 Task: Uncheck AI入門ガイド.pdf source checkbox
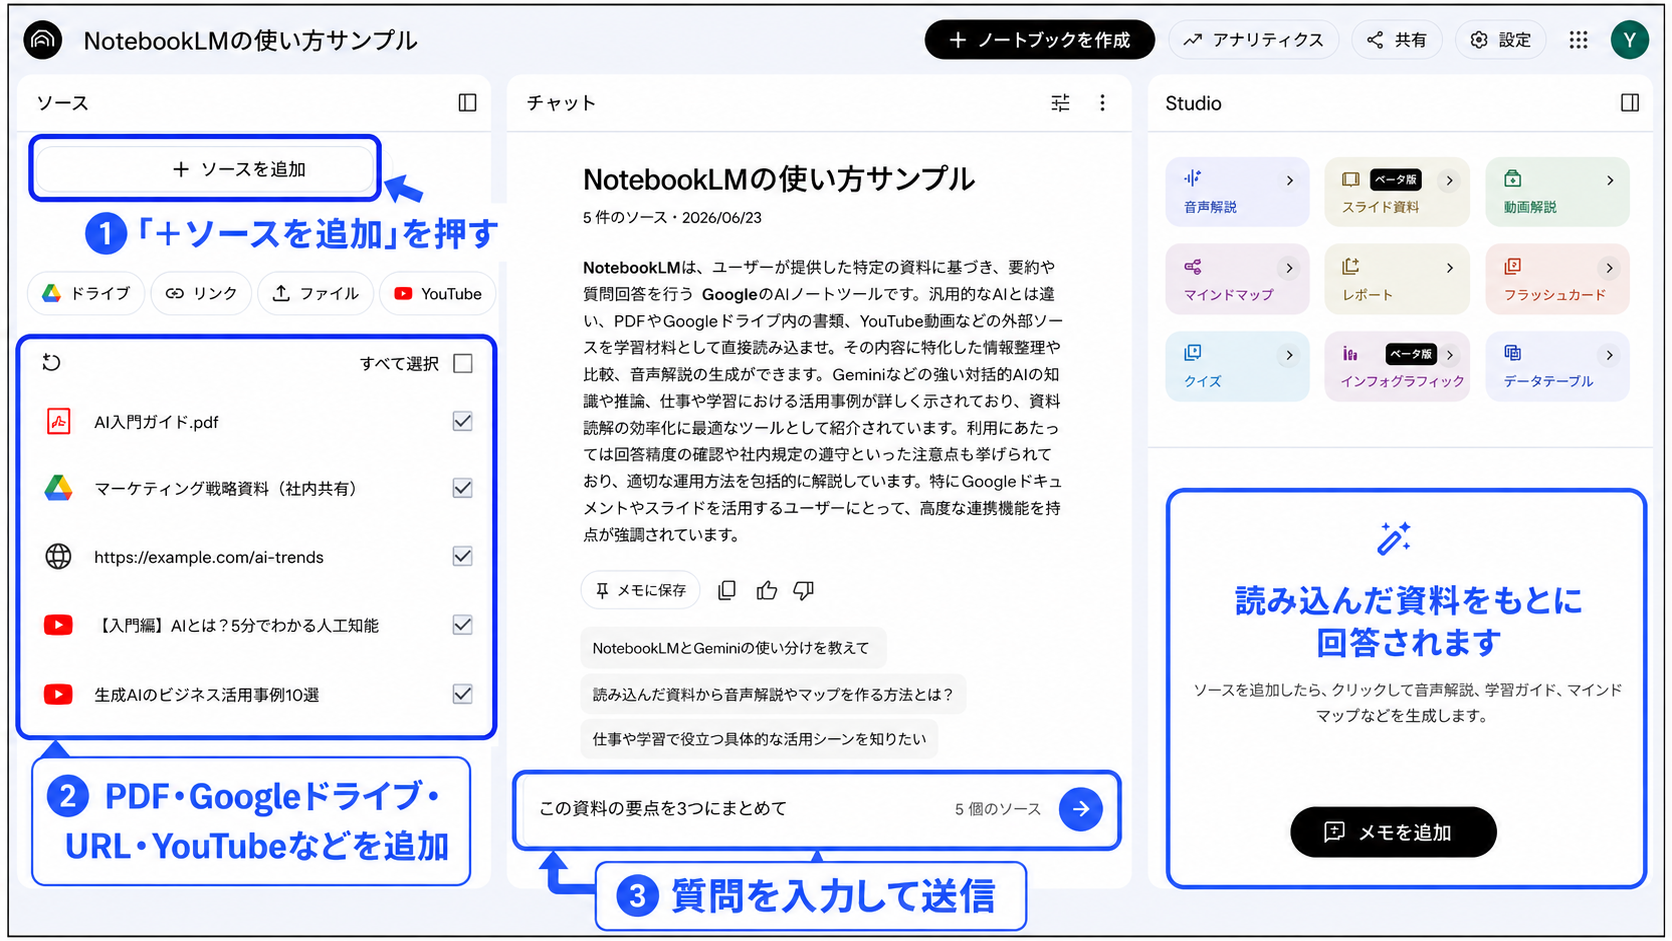(x=463, y=421)
